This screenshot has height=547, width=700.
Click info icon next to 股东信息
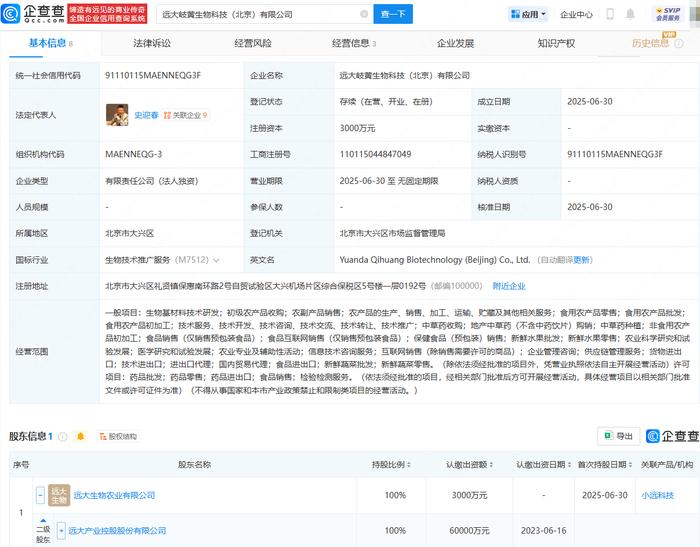(x=63, y=436)
